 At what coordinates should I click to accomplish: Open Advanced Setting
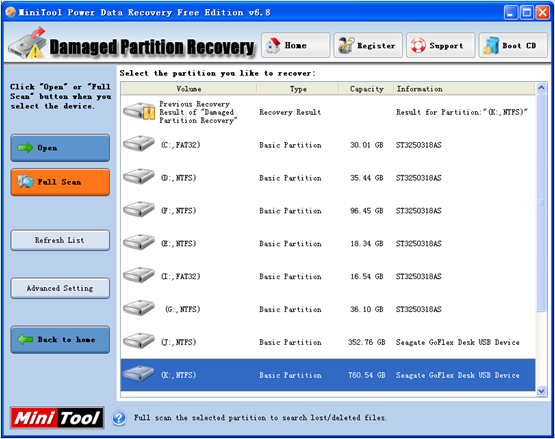(60, 288)
